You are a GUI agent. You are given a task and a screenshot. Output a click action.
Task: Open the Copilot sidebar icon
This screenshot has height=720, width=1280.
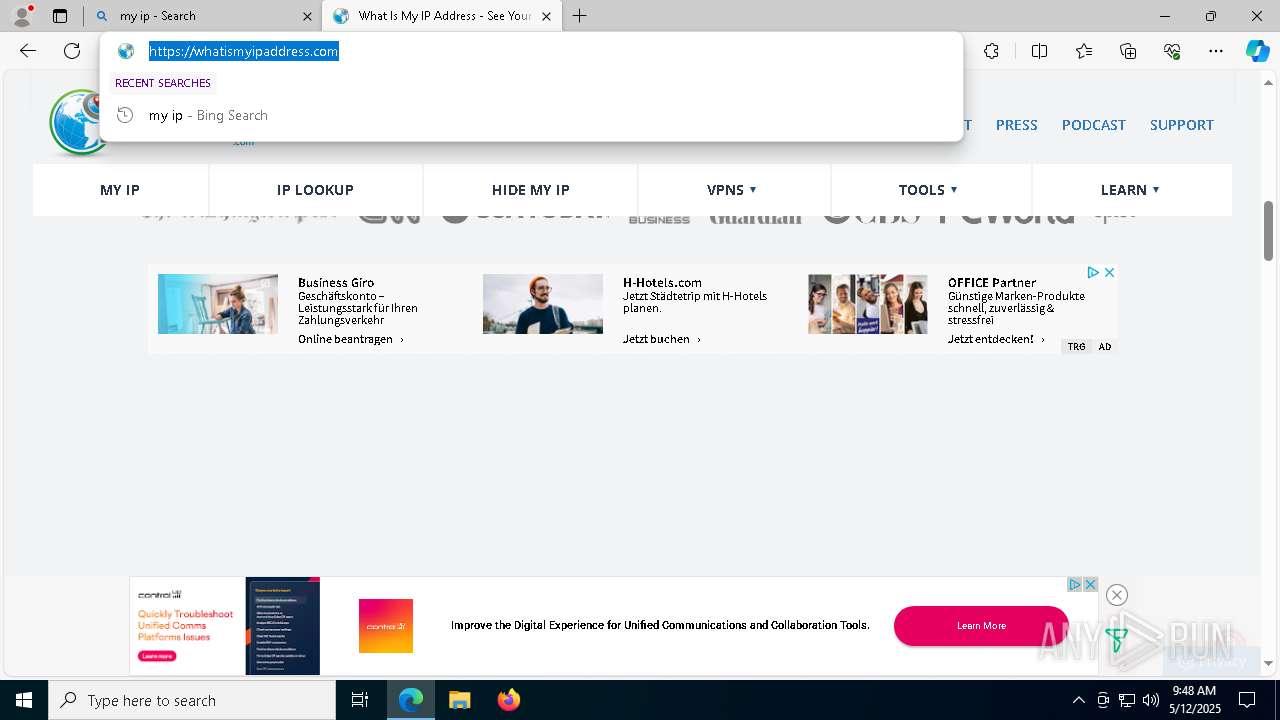1257,51
